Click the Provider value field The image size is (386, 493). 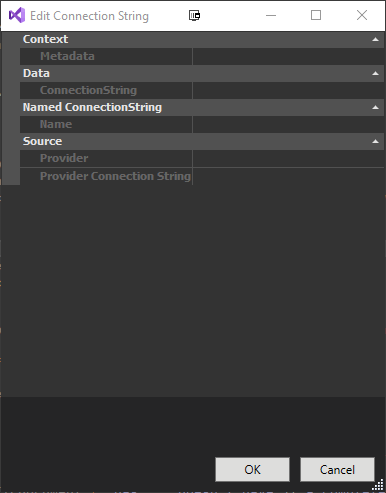[x=288, y=158]
